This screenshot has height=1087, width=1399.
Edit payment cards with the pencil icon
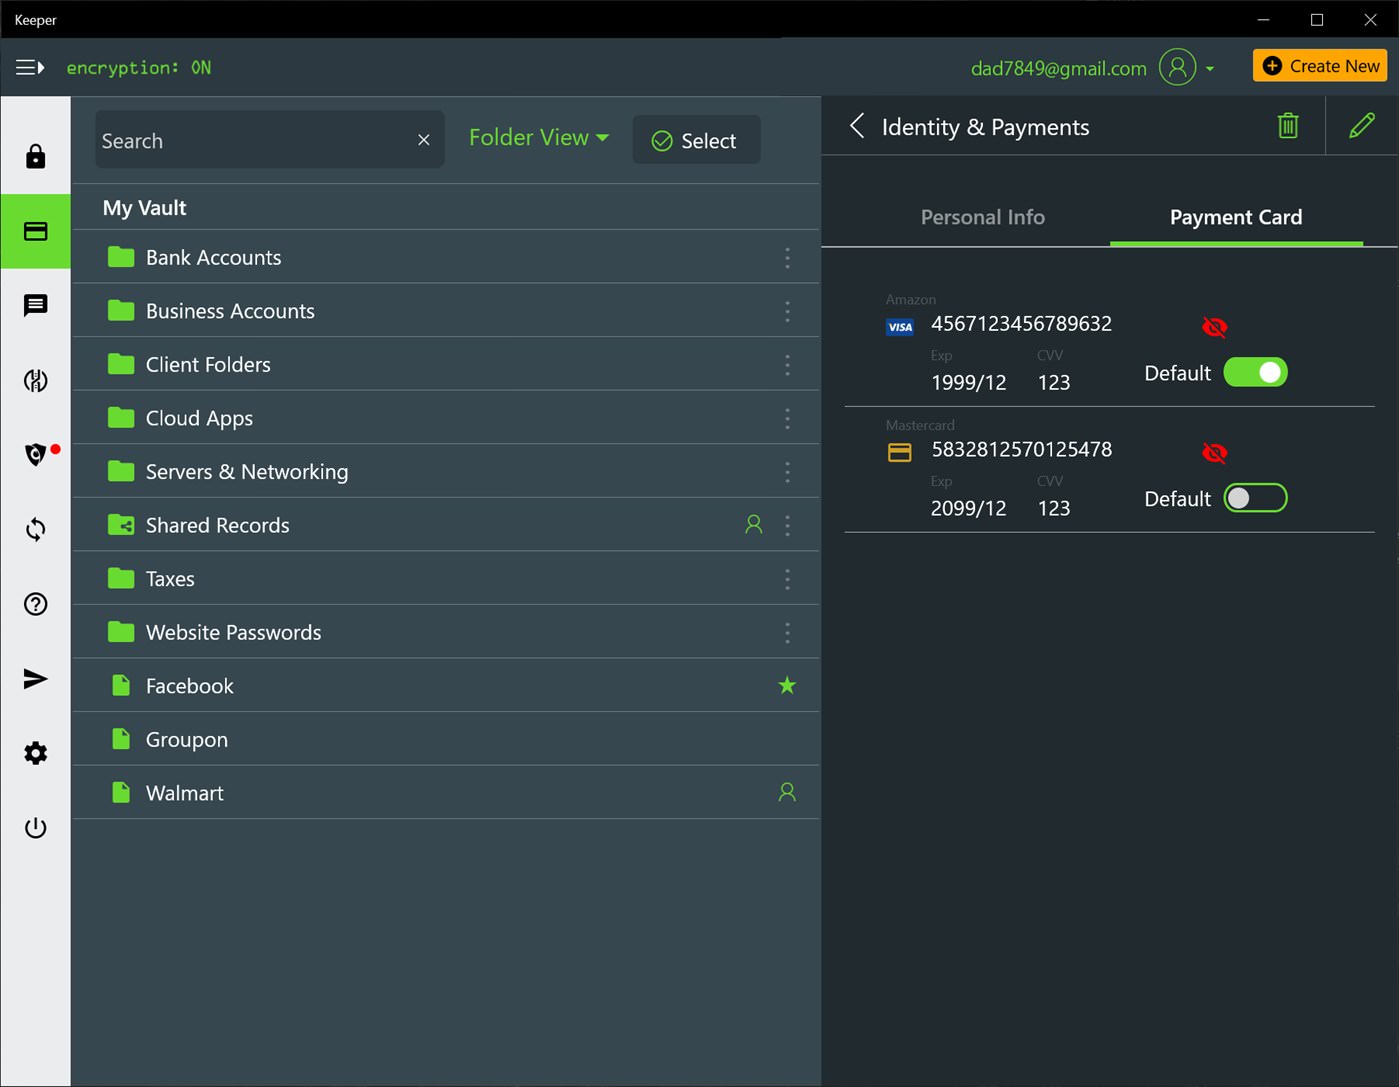1361,126
